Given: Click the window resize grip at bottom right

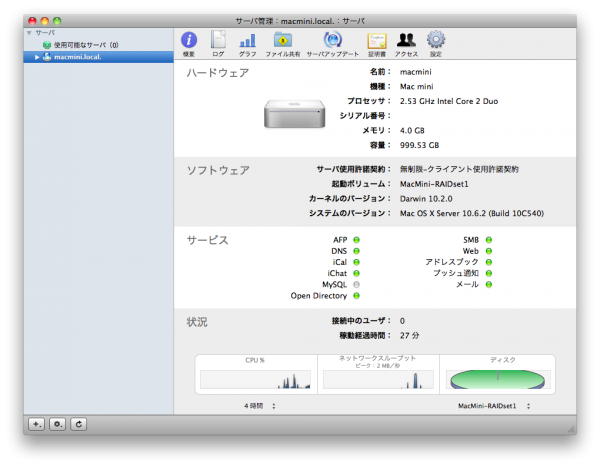Looking at the screenshot, I should (x=571, y=429).
